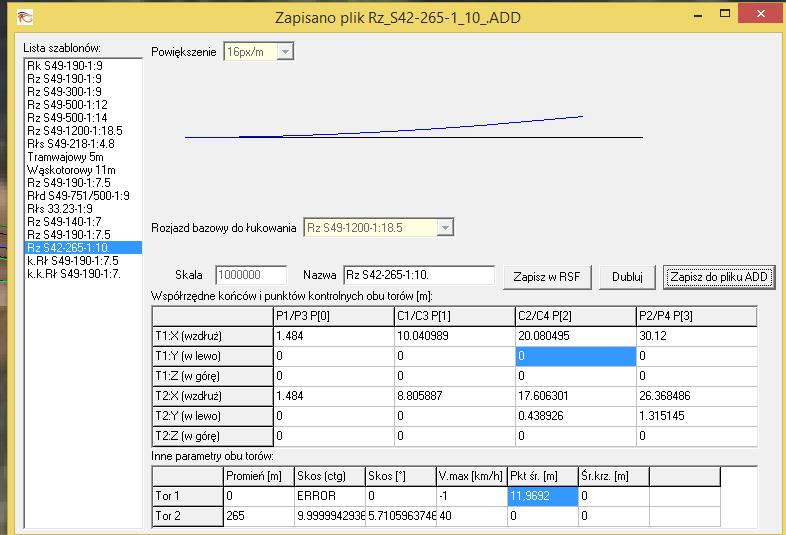Viewport: 786px width, 535px height.
Task: Click Tor 2 Skos [°] cell 5.7105963746
Action: point(401,516)
